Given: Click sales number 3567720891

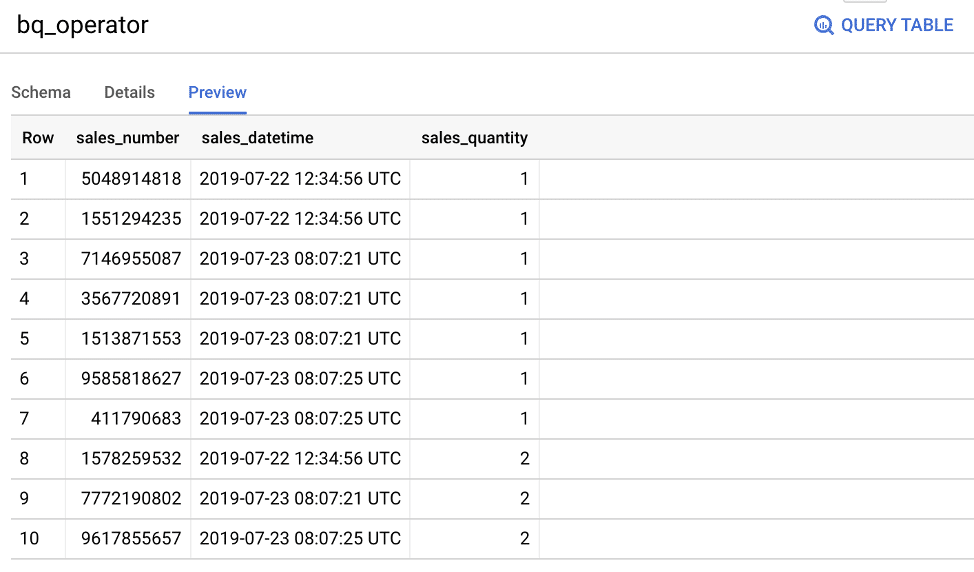Looking at the screenshot, I should 128,299.
